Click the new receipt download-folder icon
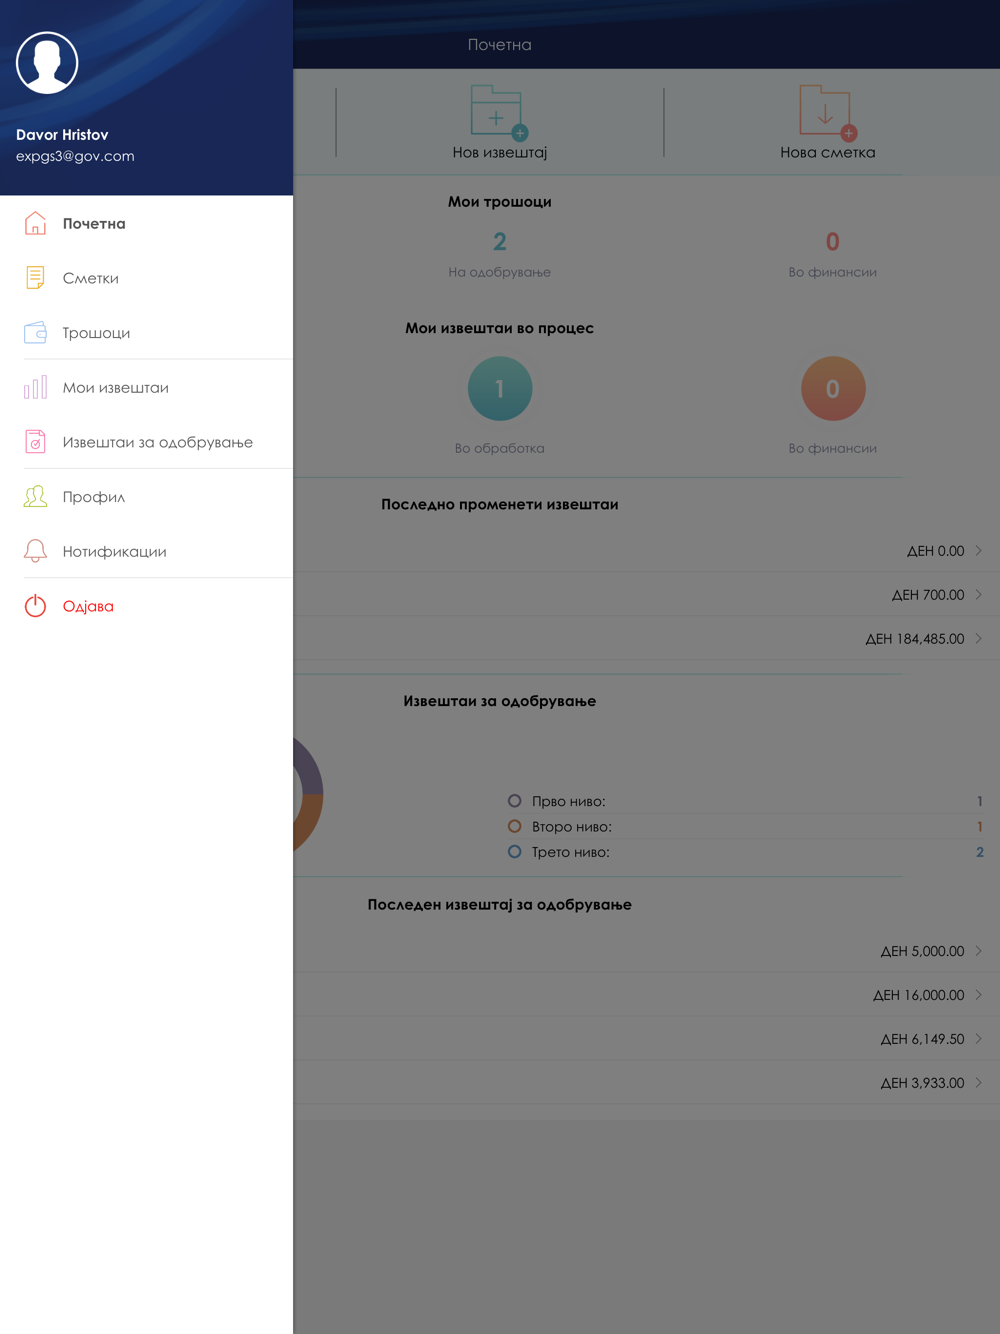Screen dimensions: 1000x1334 (827, 112)
